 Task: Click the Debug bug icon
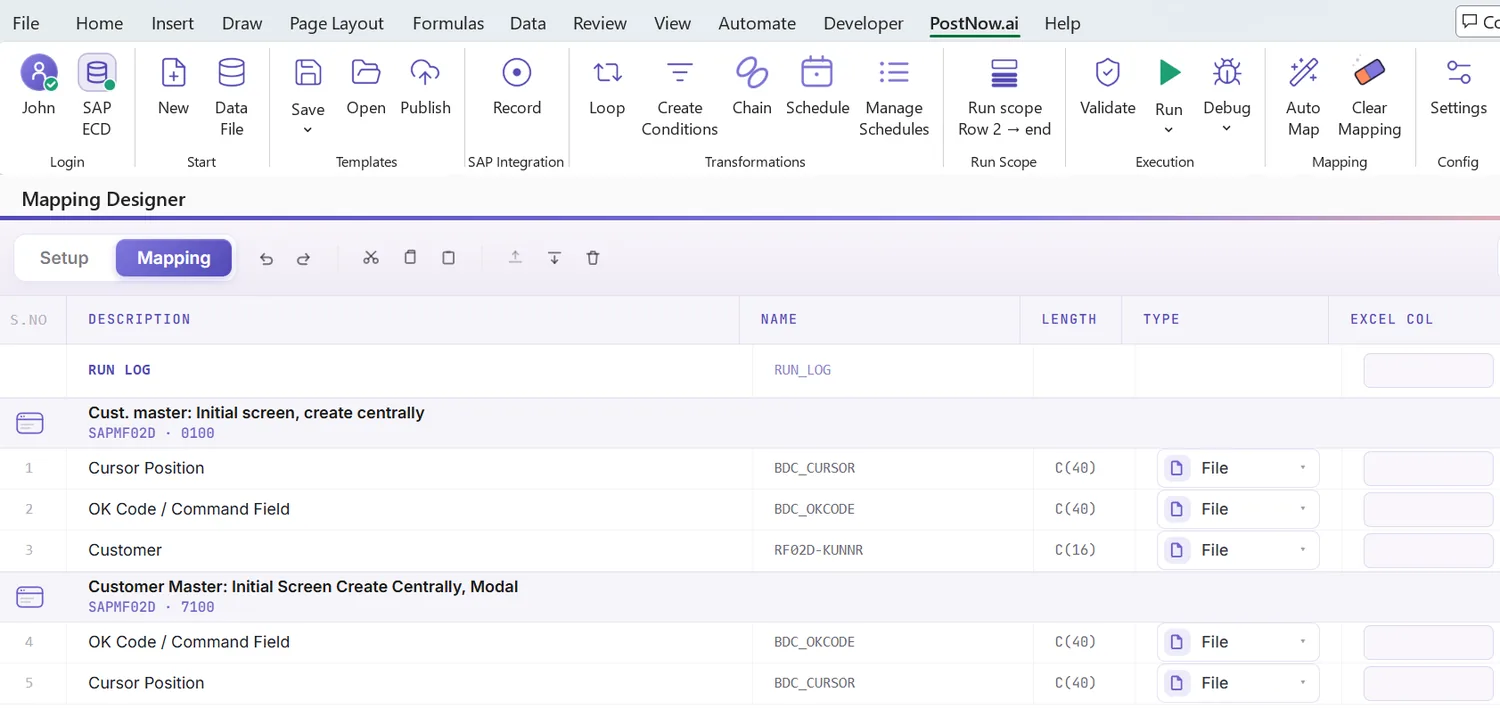click(1227, 73)
